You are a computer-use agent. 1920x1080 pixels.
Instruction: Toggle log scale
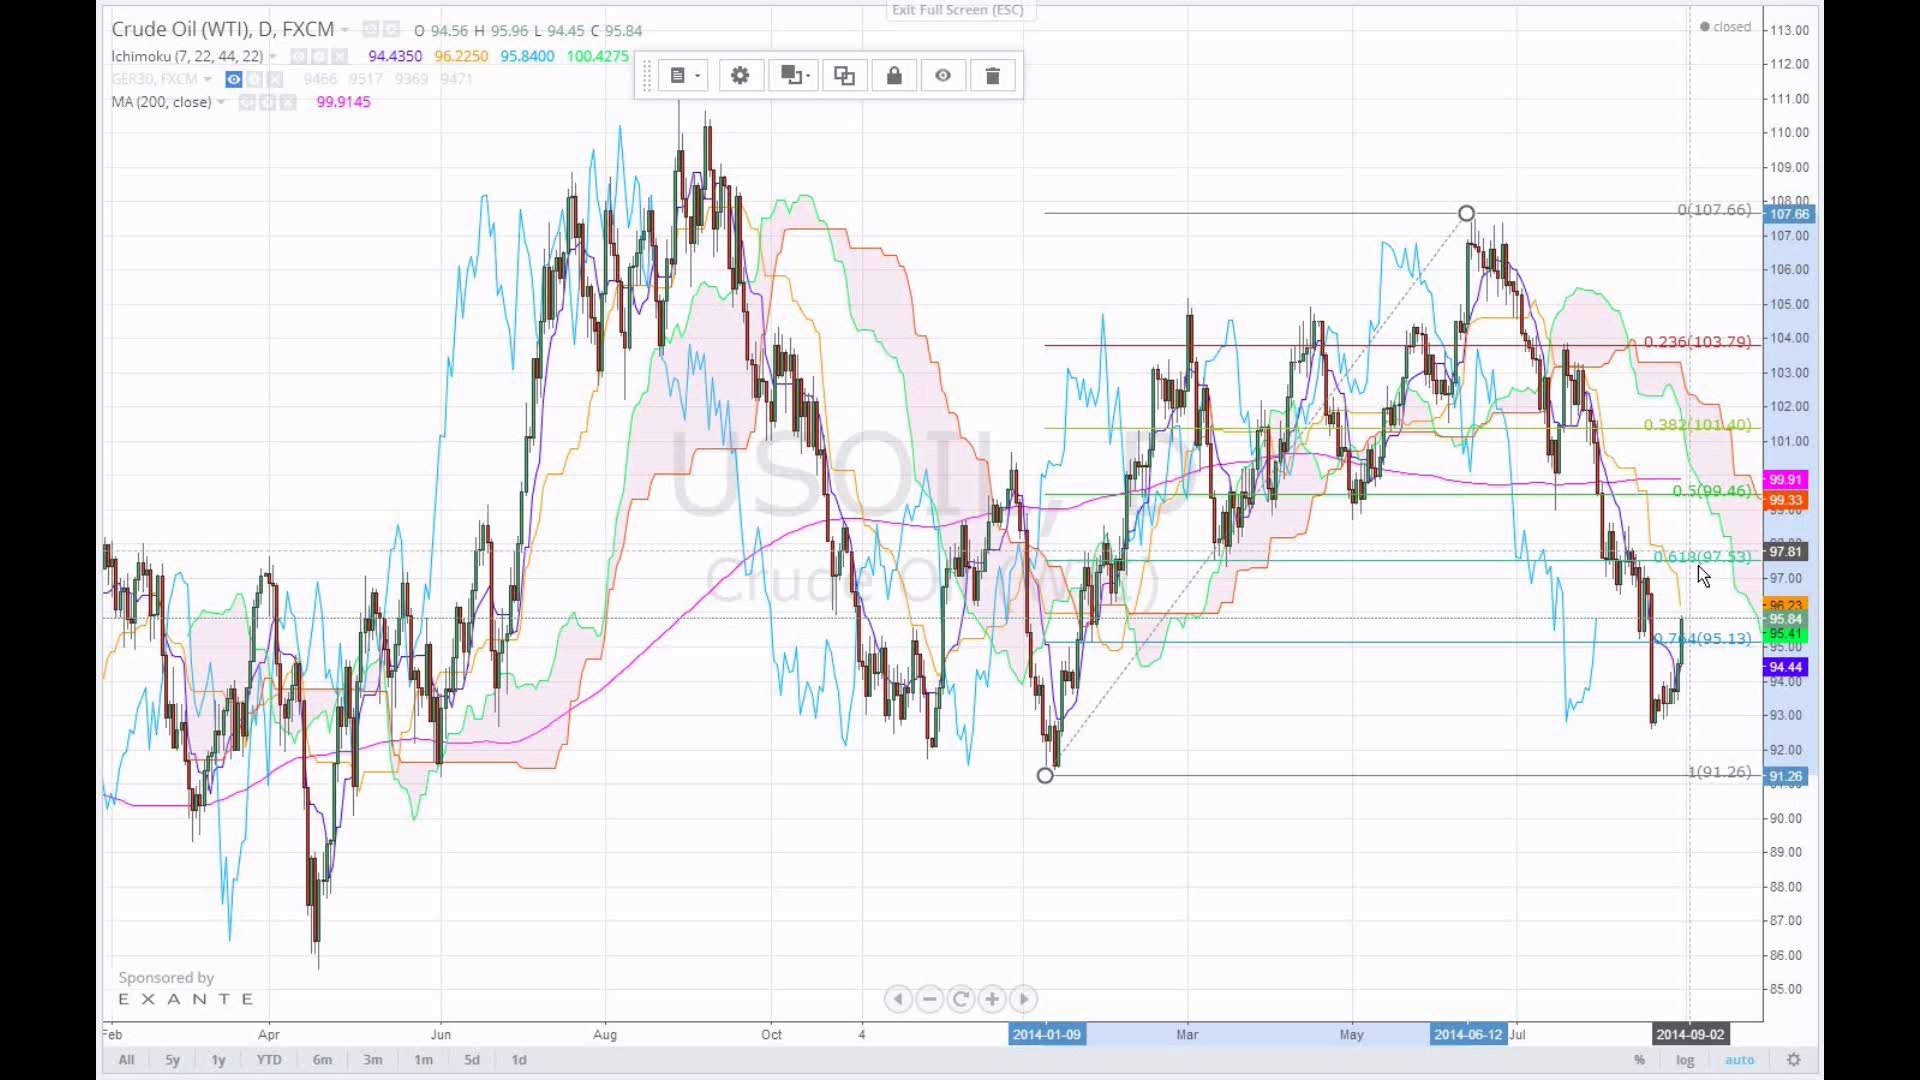(1685, 1060)
